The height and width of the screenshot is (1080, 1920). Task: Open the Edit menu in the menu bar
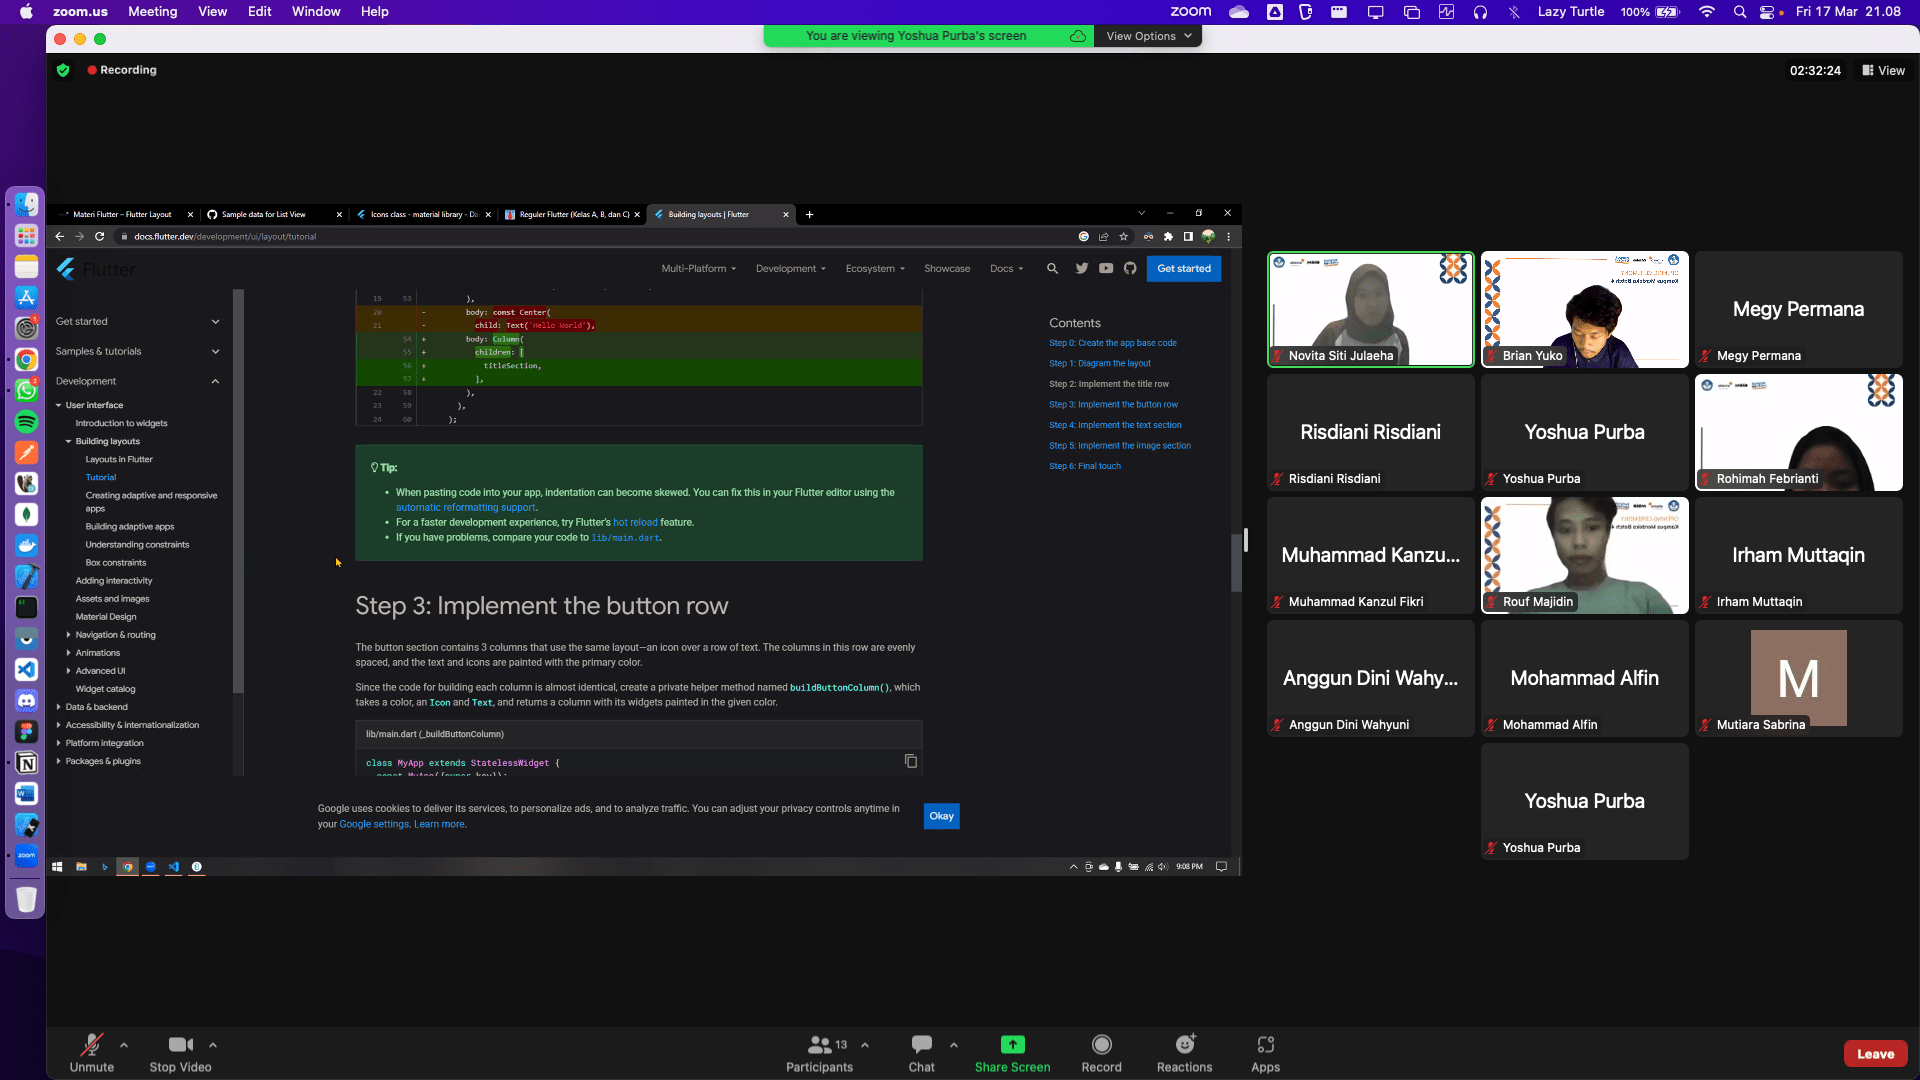260,12
